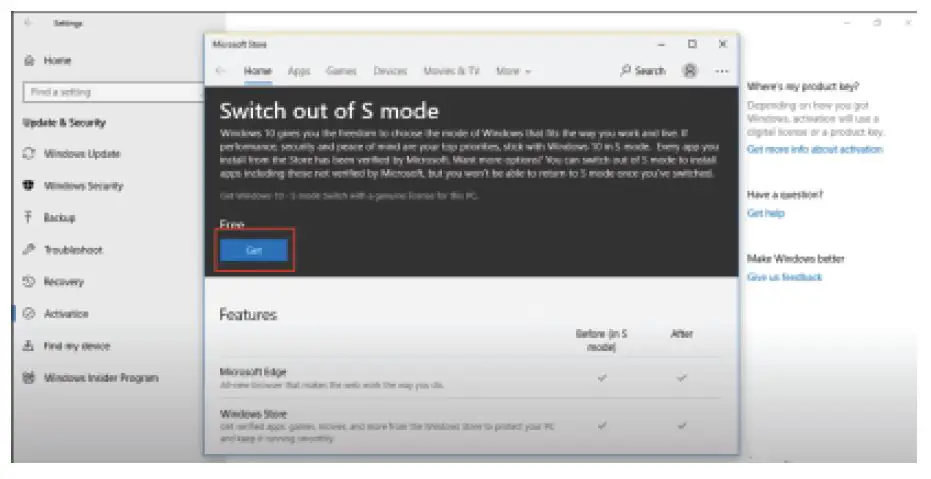This screenshot has width=931, height=479.
Task: Click the blue Get button
Action: 254,250
